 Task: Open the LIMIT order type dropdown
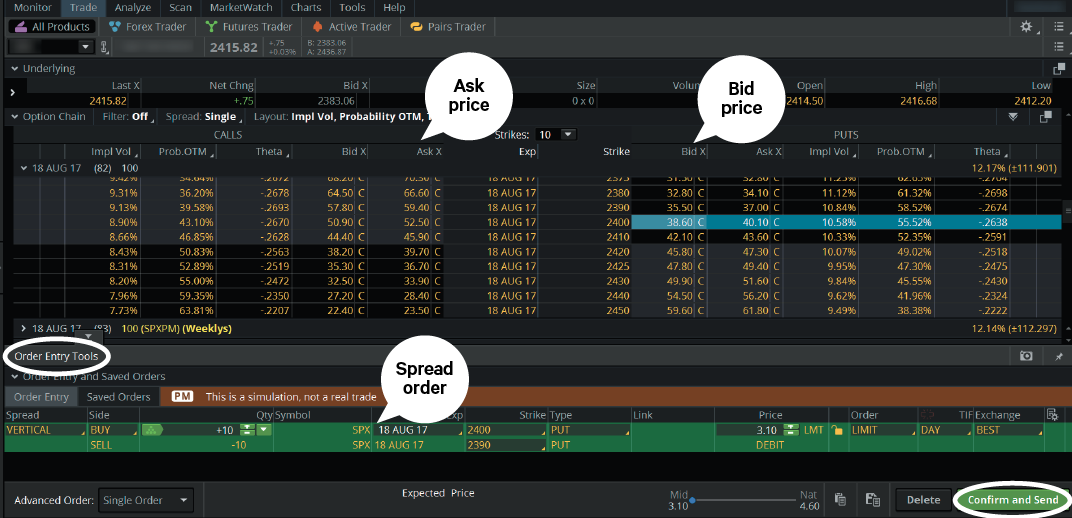pos(883,430)
